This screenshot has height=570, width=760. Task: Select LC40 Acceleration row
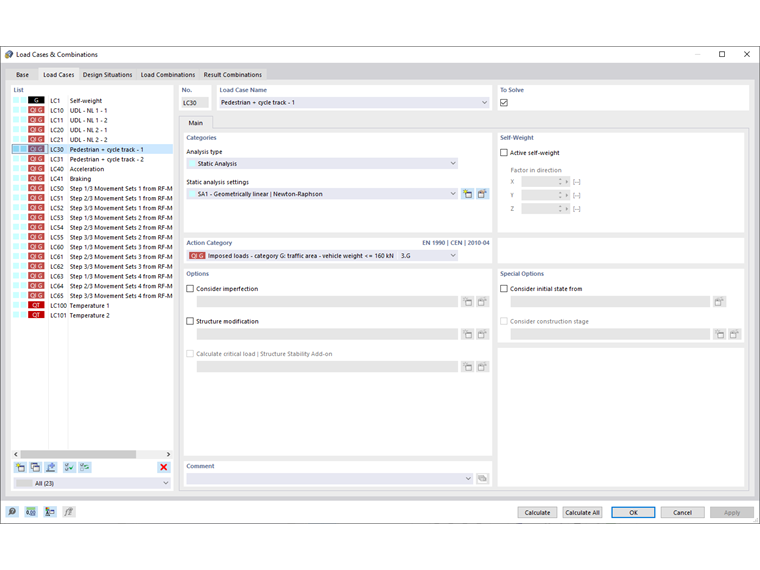coord(92,169)
